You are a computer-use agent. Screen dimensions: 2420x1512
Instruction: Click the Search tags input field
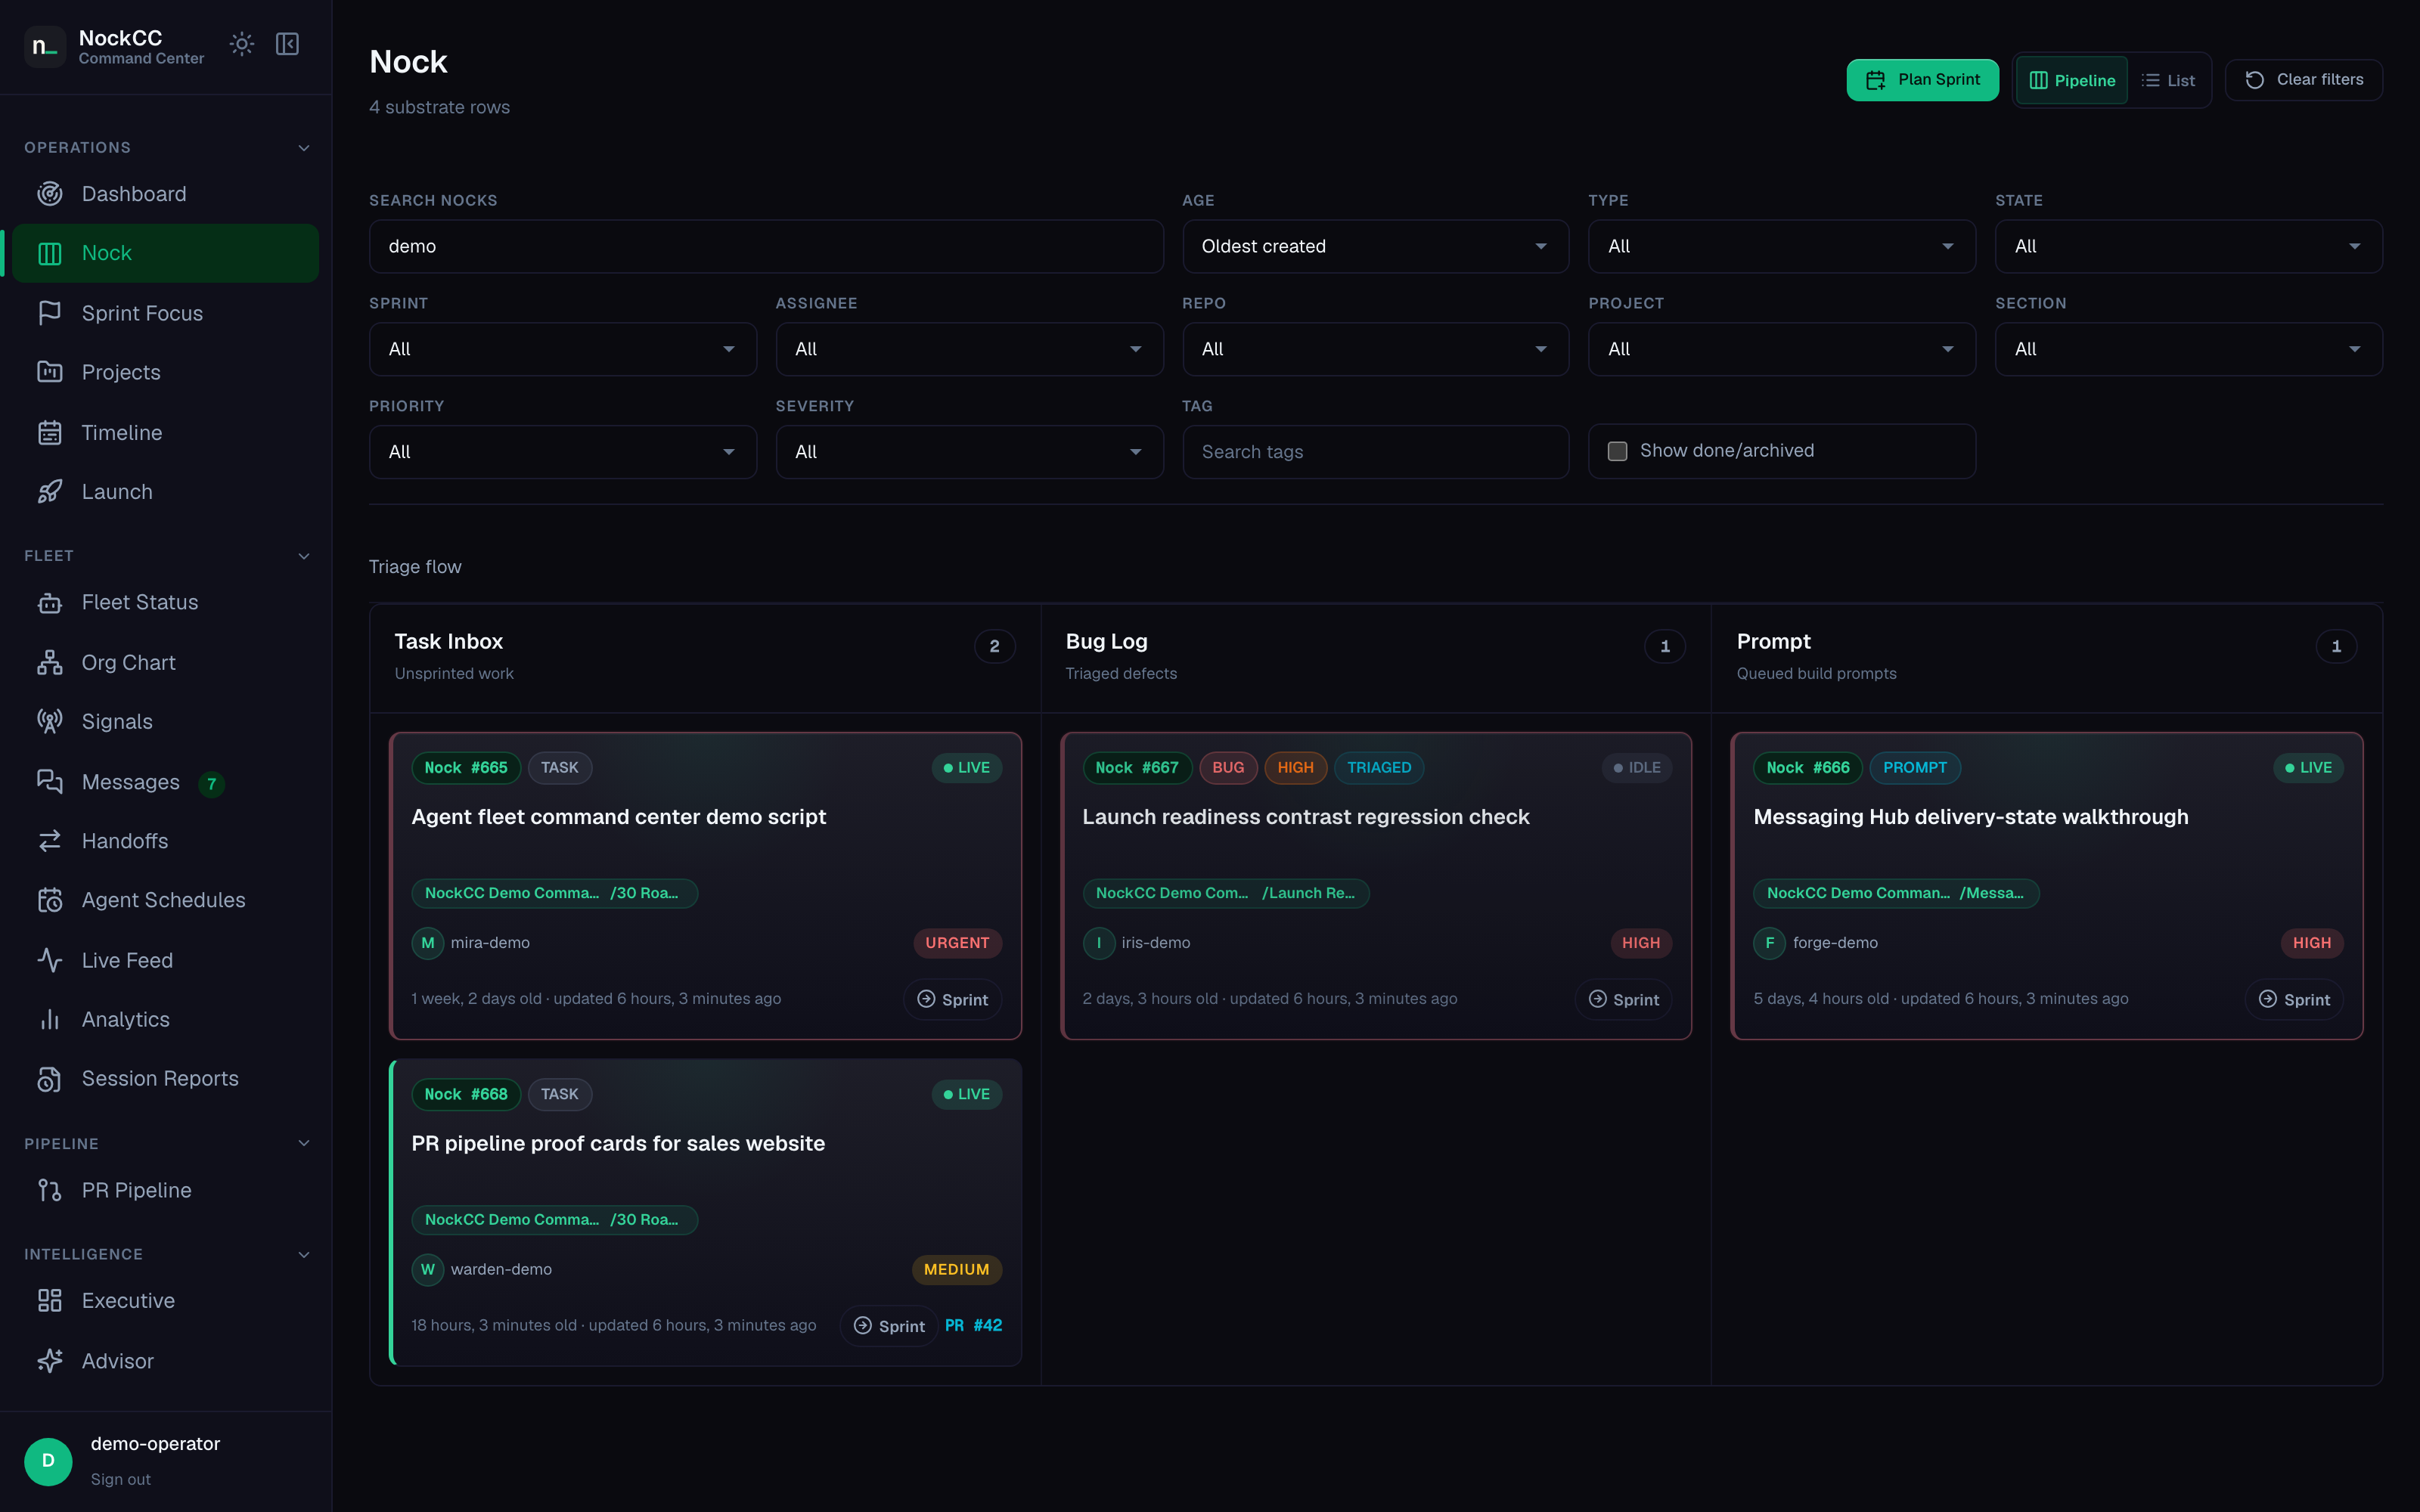pyautogui.click(x=1375, y=452)
